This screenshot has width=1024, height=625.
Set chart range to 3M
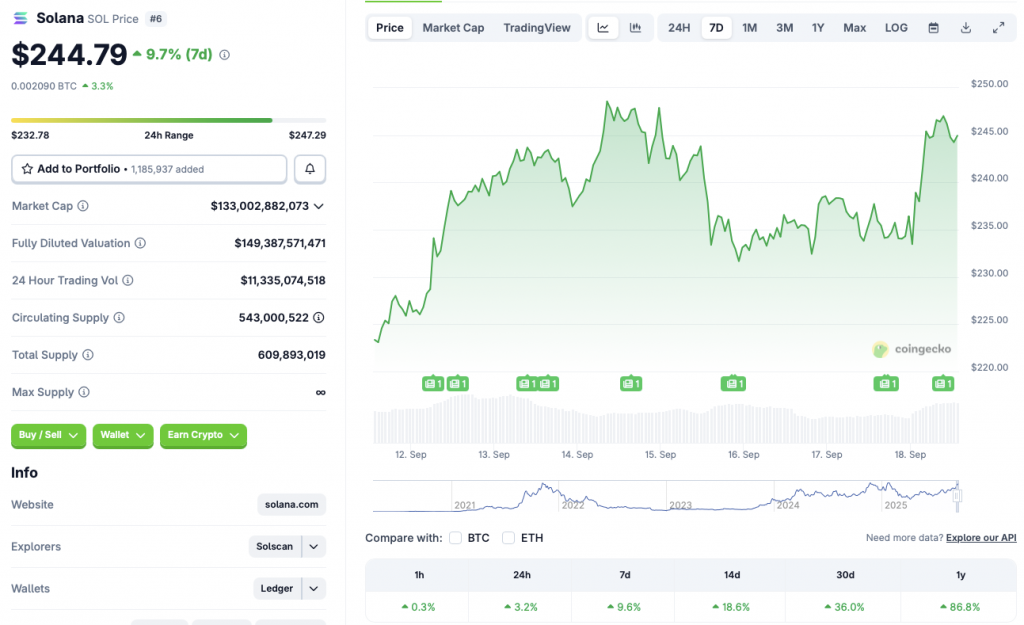point(784,28)
